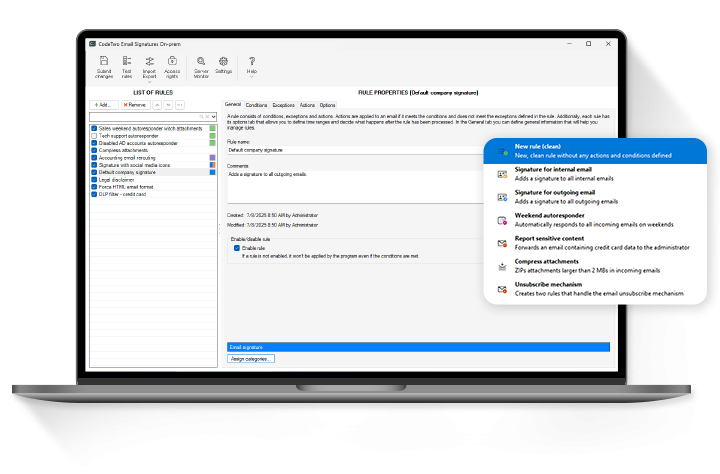Open the Exceptions tab
The image size is (720, 474).
(x=284, y=105)
